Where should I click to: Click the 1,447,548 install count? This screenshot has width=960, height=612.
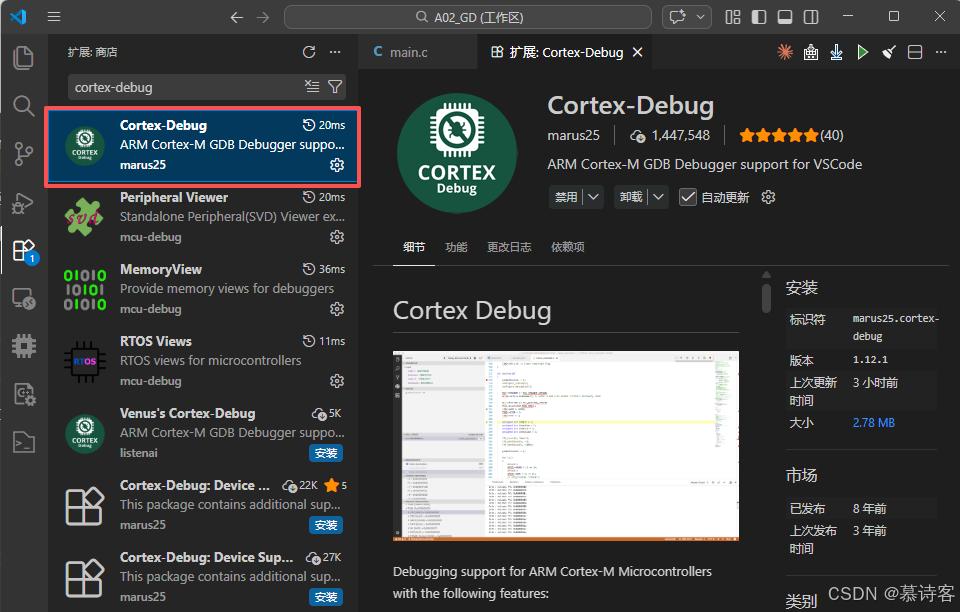click(x=670, y=135)
